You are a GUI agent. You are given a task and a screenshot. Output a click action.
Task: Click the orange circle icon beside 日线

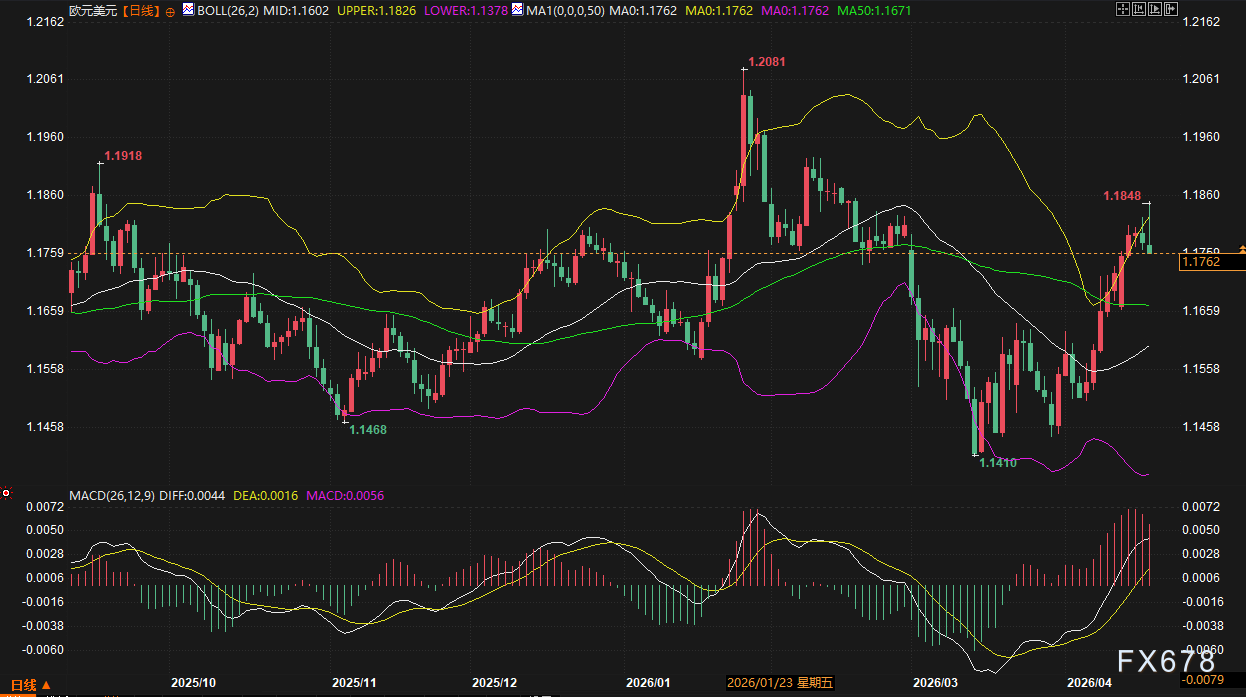coord(169,10)
